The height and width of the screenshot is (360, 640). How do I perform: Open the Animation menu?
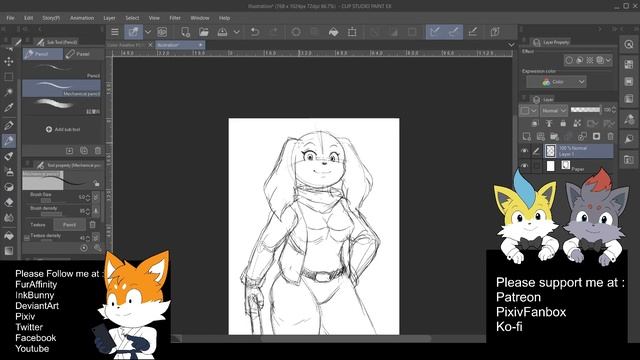tap(82, 18)
